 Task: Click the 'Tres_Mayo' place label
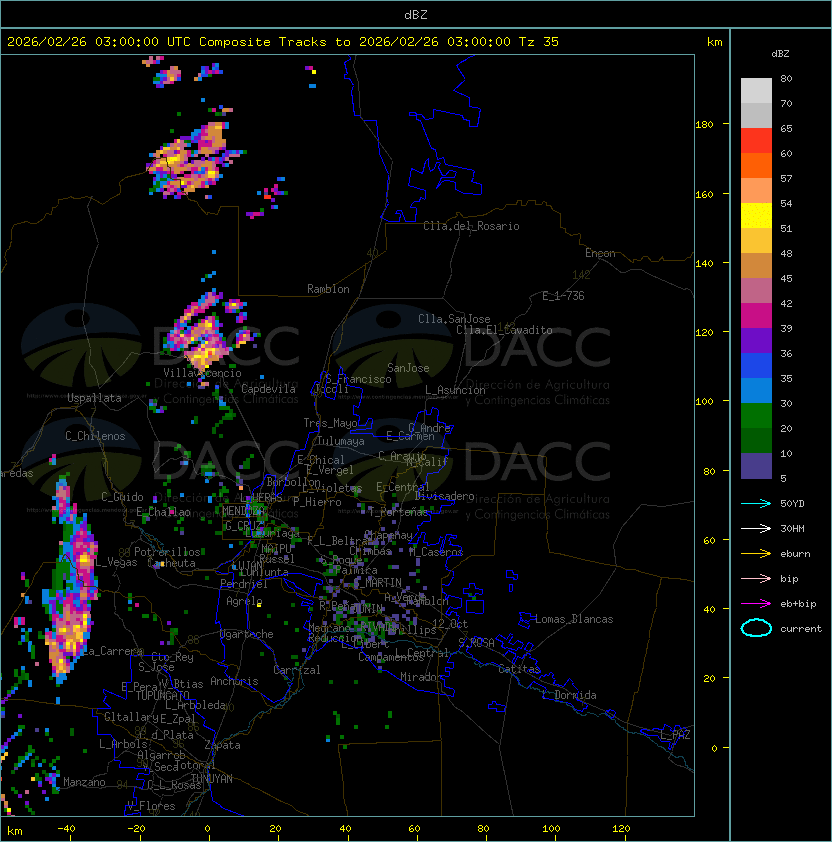pyautogui.click(x=330, y=423)
